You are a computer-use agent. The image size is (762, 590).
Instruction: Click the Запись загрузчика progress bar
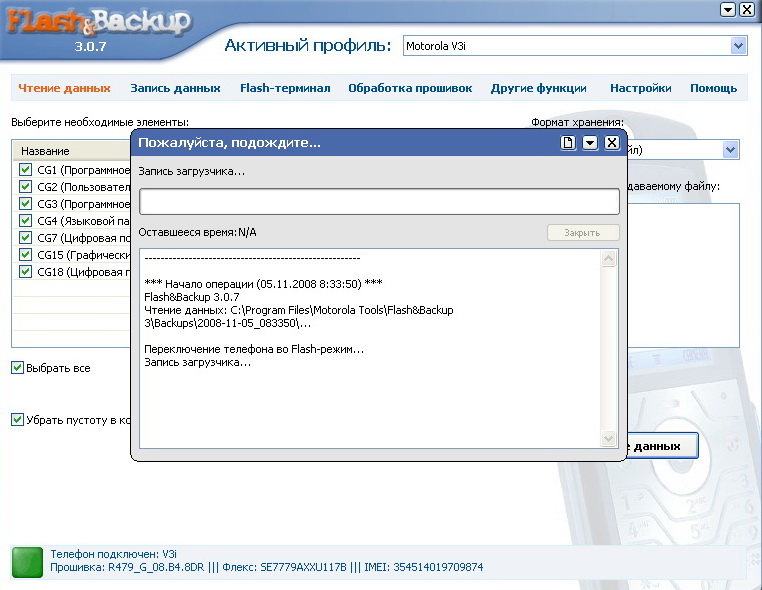pos(379,202)
